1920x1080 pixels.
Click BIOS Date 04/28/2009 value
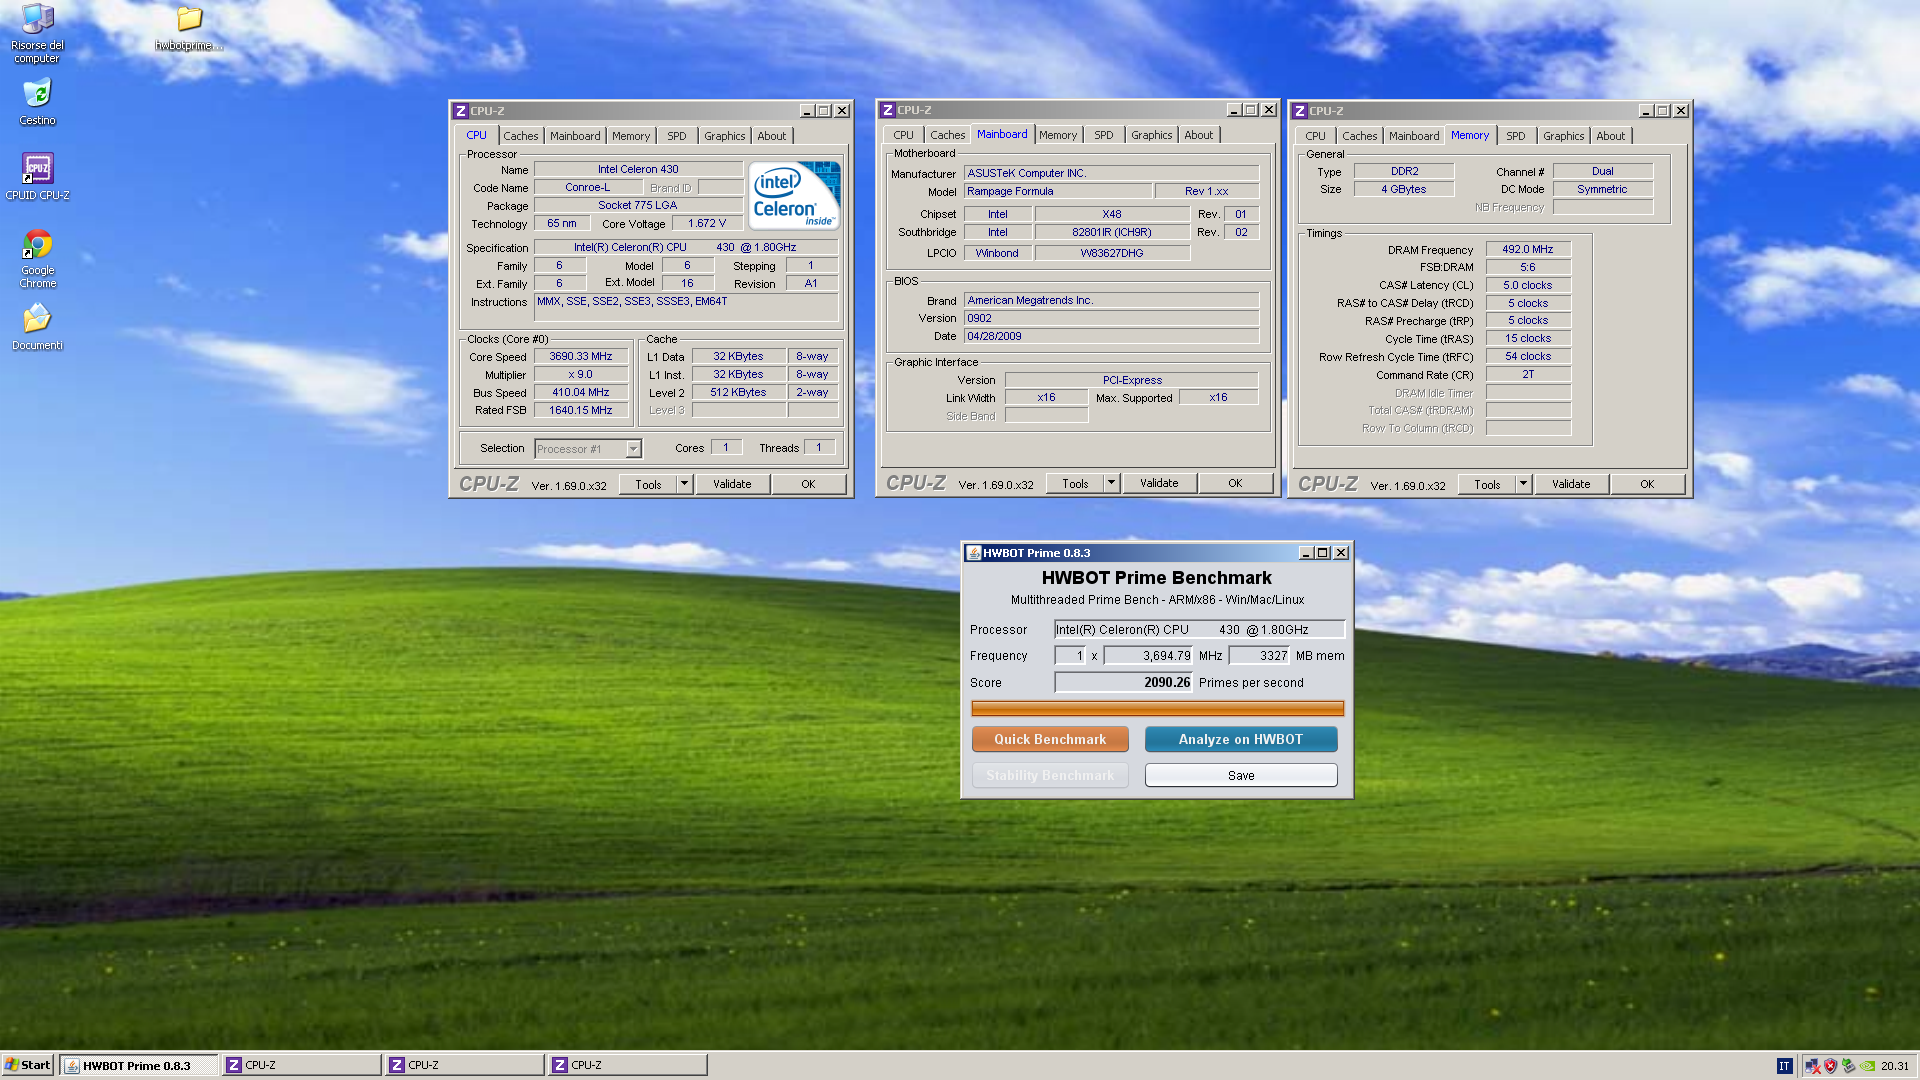point(1111,336)
